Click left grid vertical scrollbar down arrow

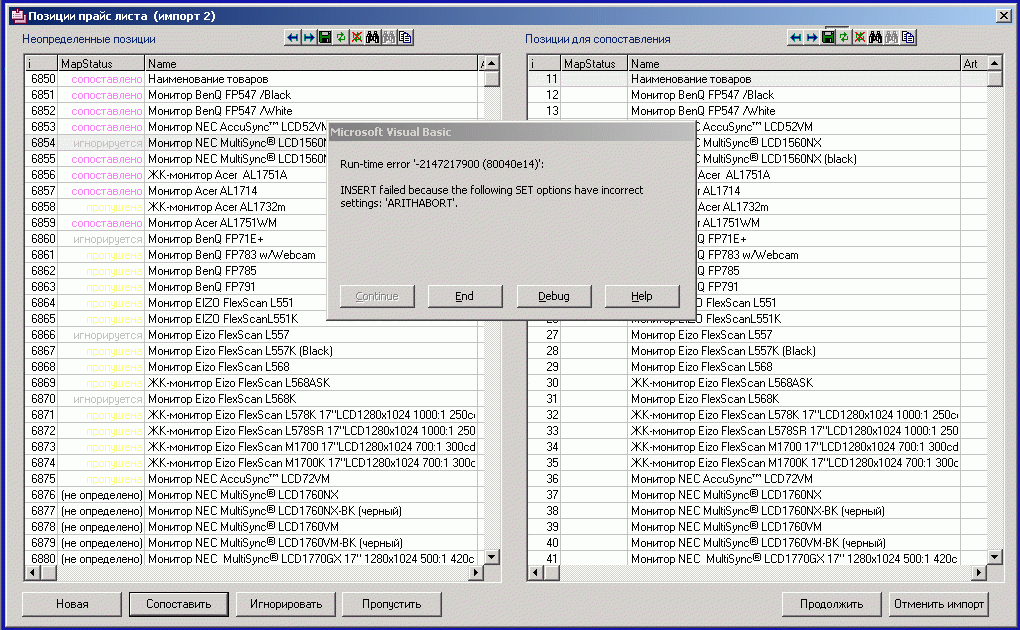[492, 557]
